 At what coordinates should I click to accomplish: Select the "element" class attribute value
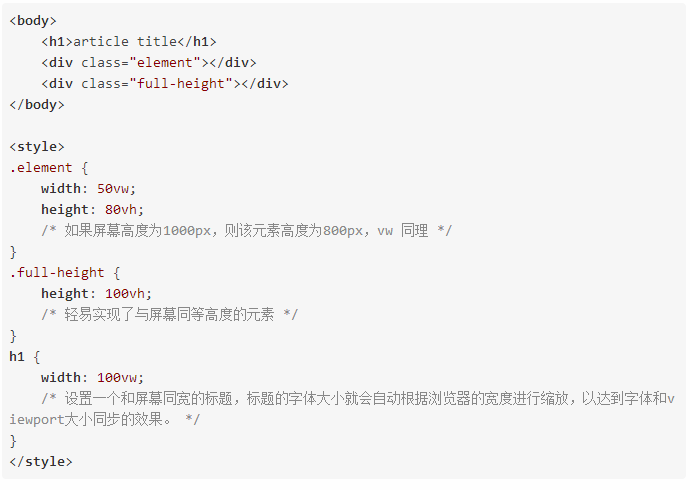[165, 62]
